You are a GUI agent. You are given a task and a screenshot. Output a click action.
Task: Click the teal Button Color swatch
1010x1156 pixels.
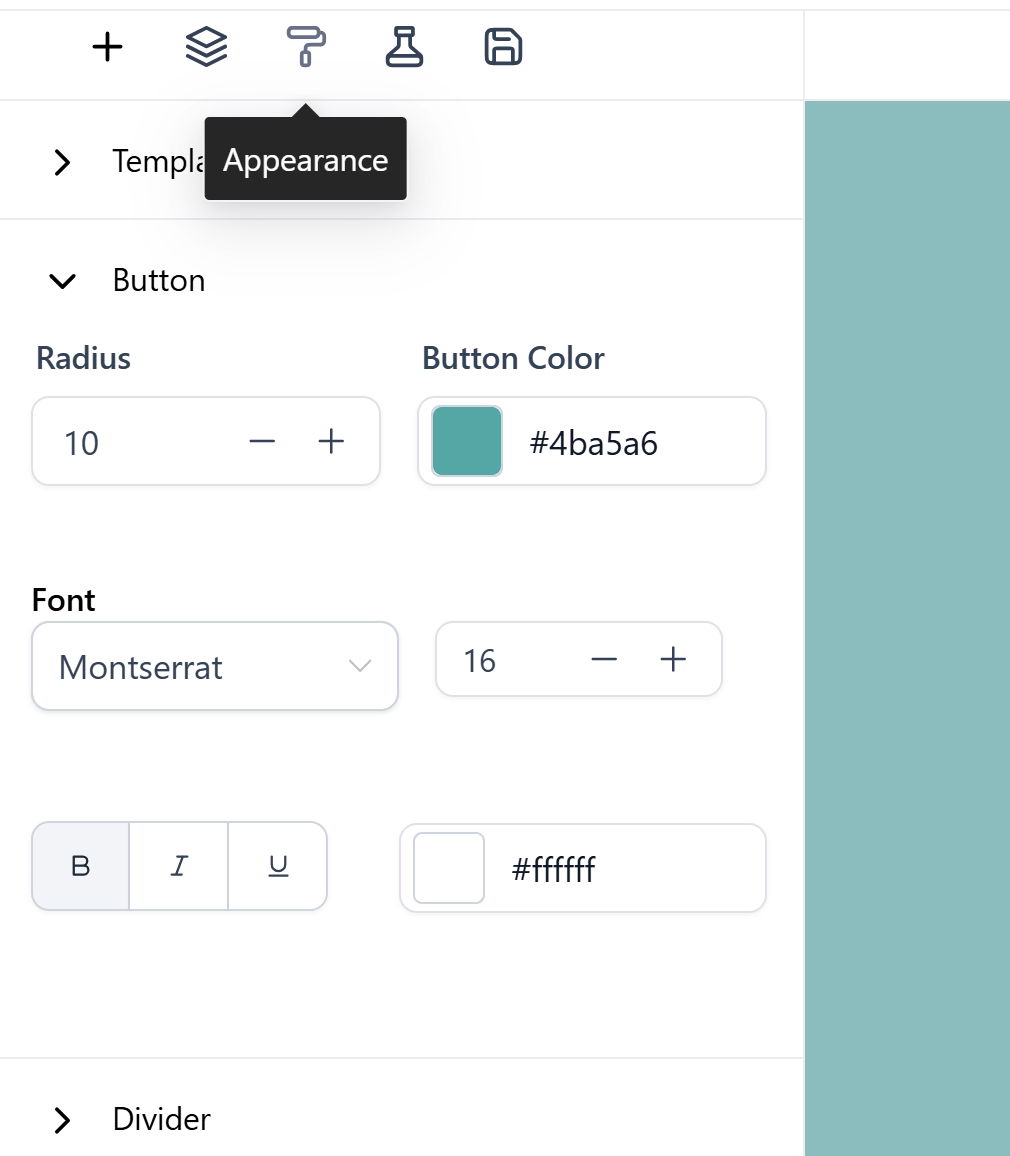click(466, 440)
